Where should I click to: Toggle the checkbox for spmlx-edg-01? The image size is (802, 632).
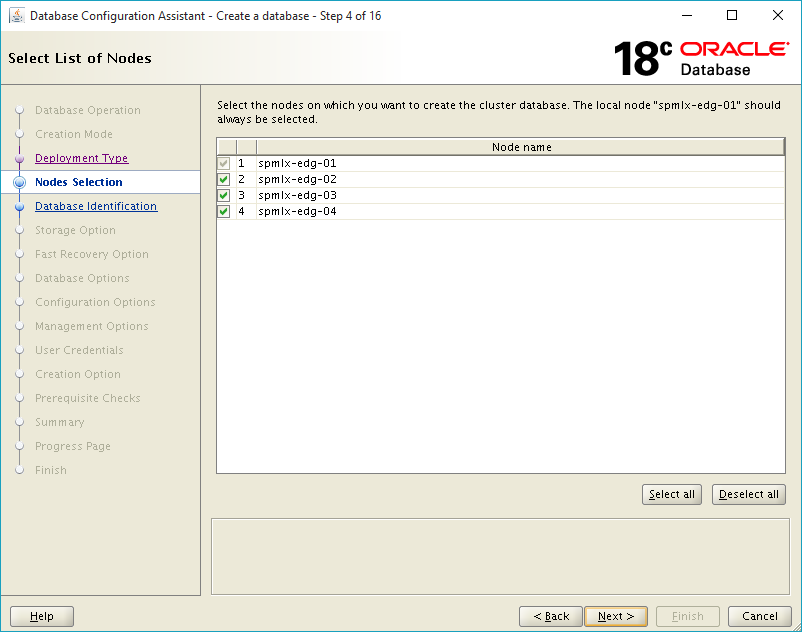click(x=224, y=164)
